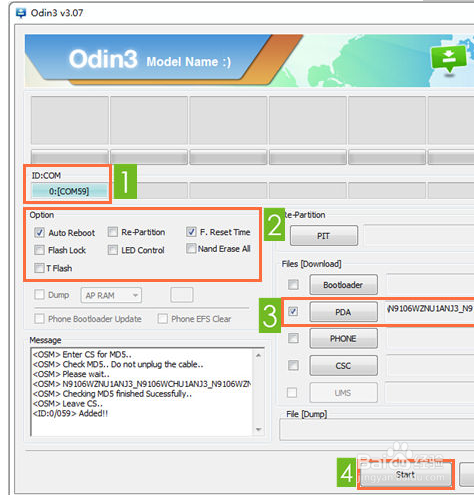Viewport: 474px width, 495px height.
Task: Check the Phone EFS Clear option
Action: tap(163, 319)
